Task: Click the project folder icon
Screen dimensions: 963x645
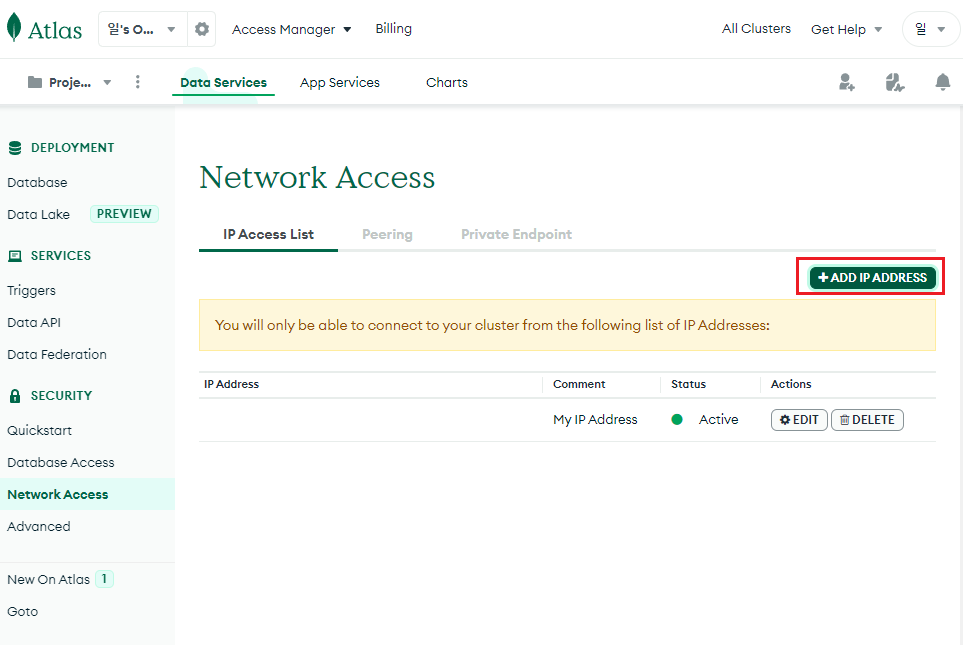Action: coord(35,82)
